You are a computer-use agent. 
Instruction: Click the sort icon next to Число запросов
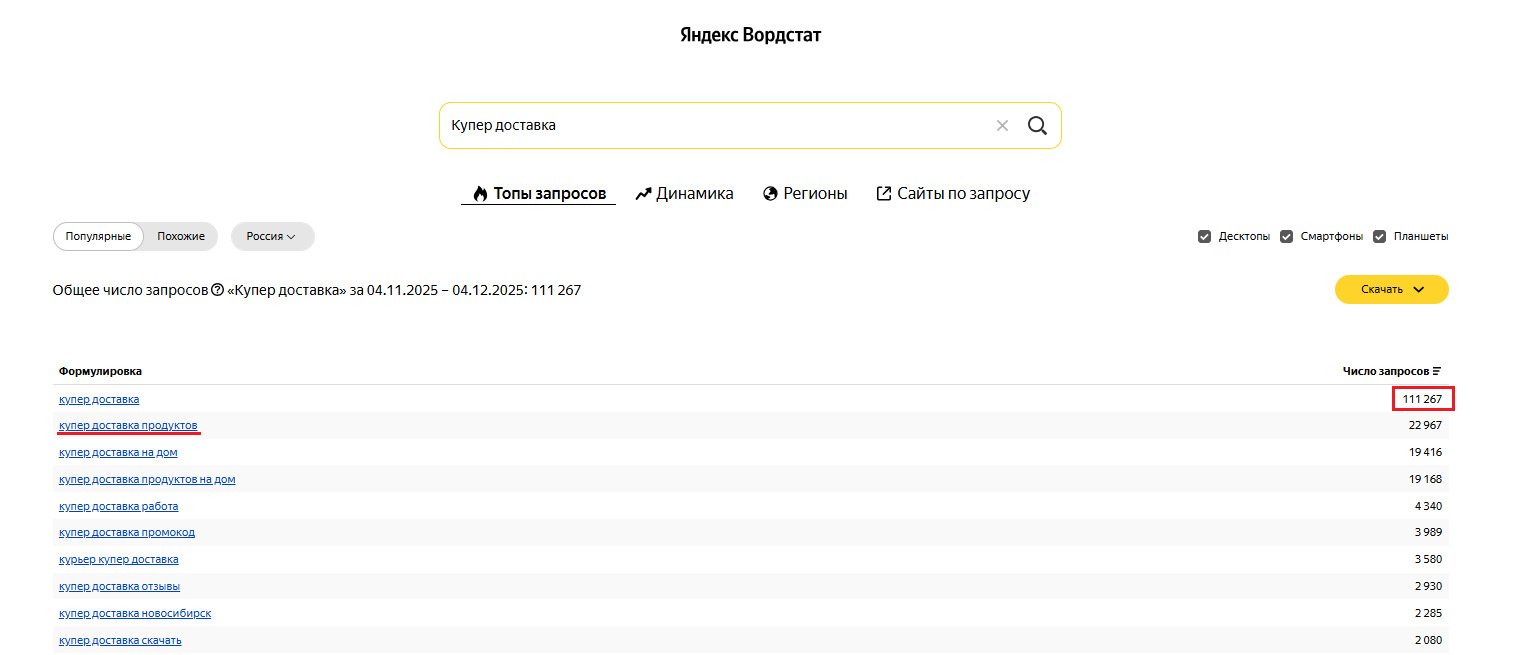tap(1437, 370)
